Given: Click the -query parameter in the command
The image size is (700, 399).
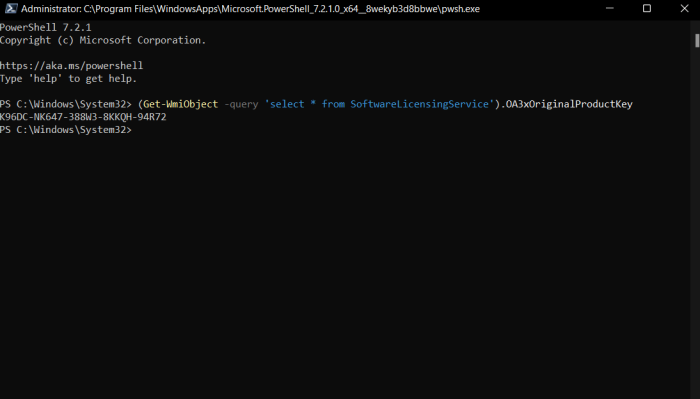Looking at the screenshot, I should (x=241, y=104).
